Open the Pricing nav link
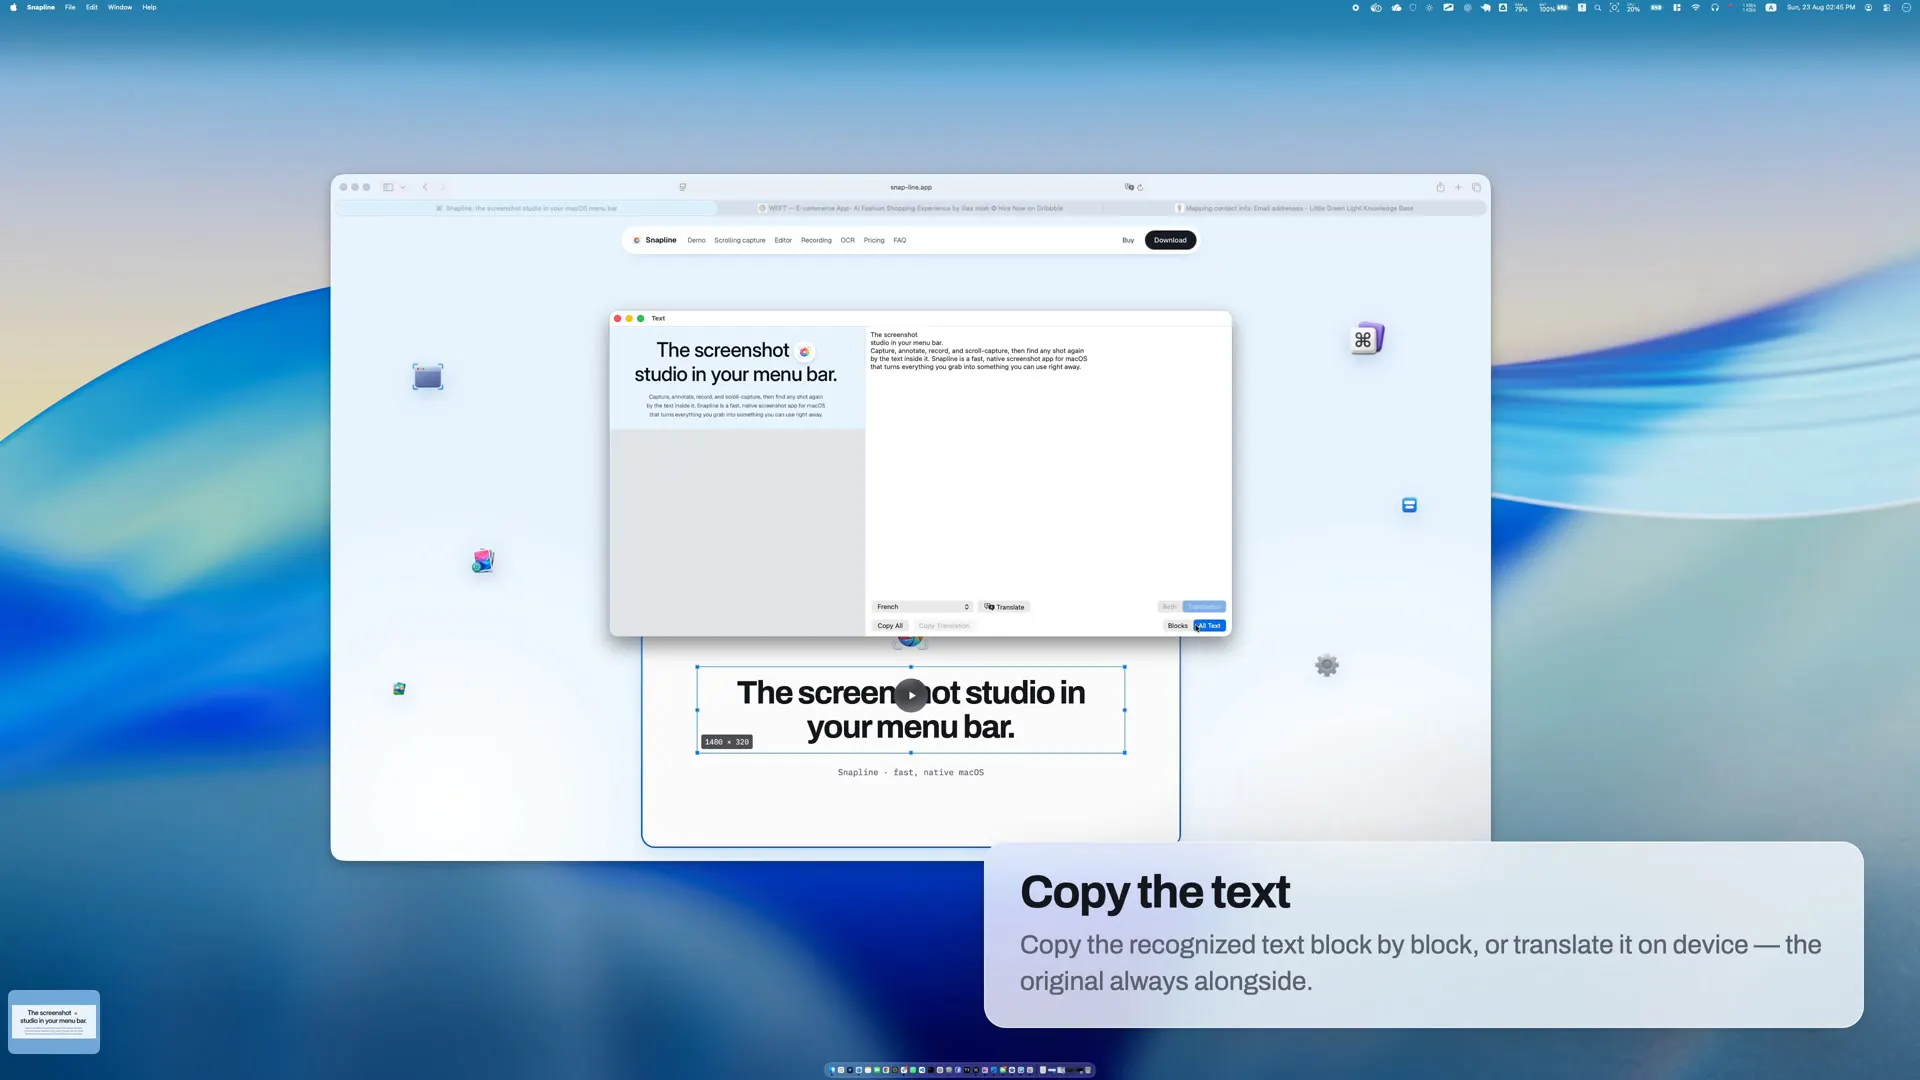 (874, 240)
